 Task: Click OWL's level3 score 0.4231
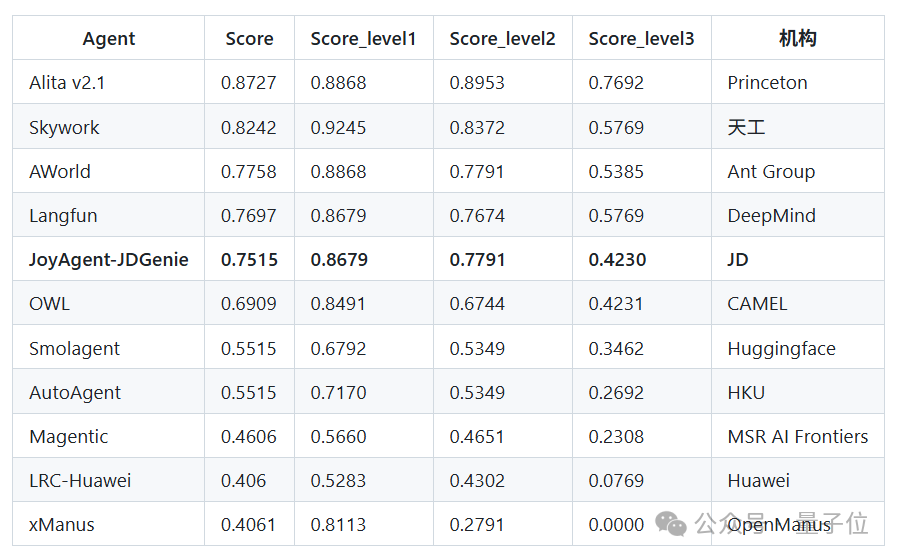click(x=616, y=303)
